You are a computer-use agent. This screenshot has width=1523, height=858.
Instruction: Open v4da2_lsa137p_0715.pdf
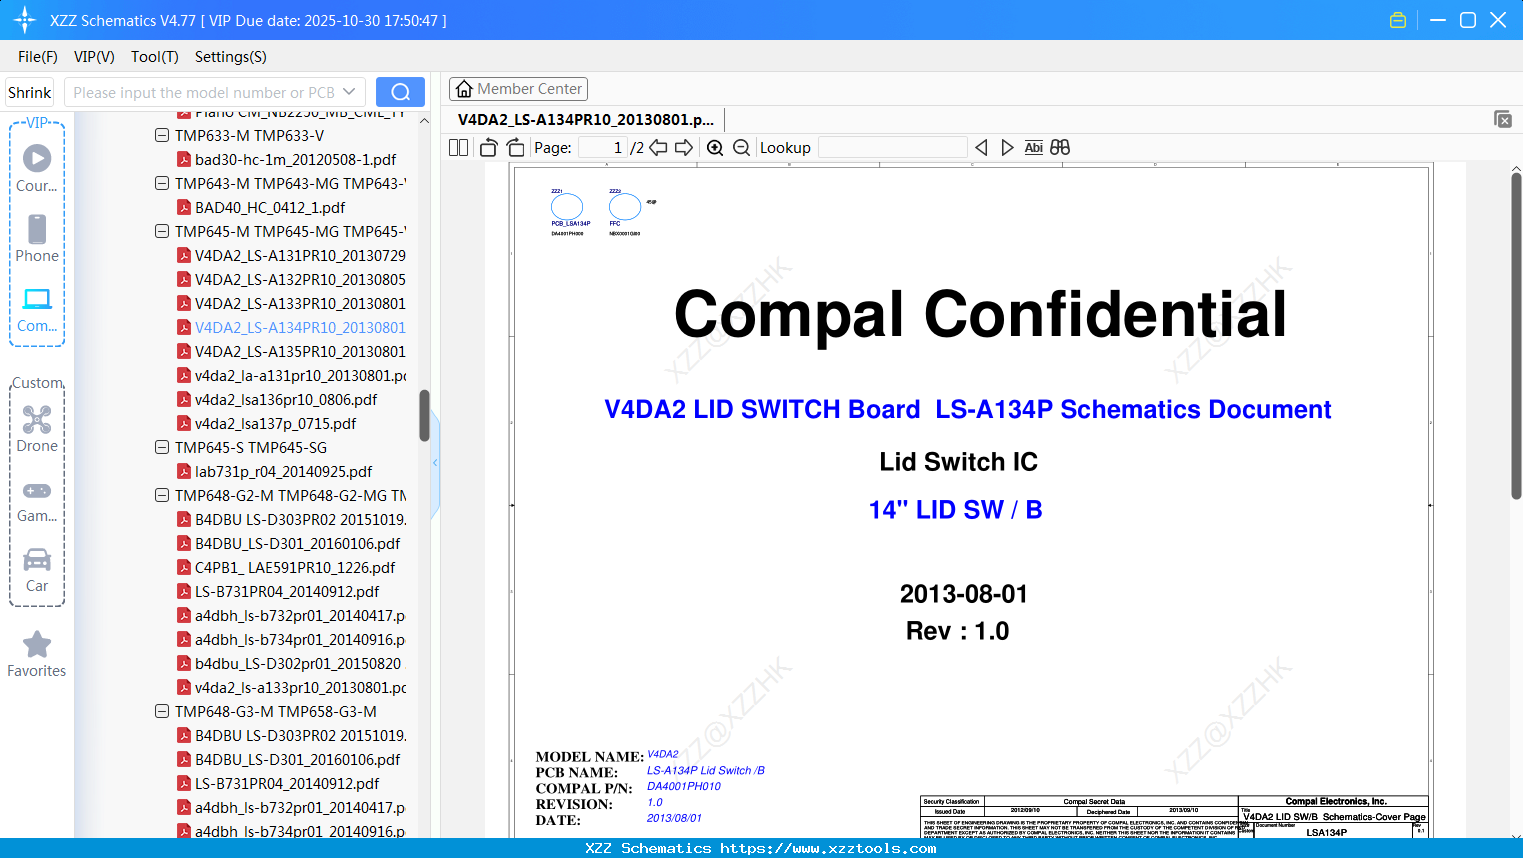(275, 423)
